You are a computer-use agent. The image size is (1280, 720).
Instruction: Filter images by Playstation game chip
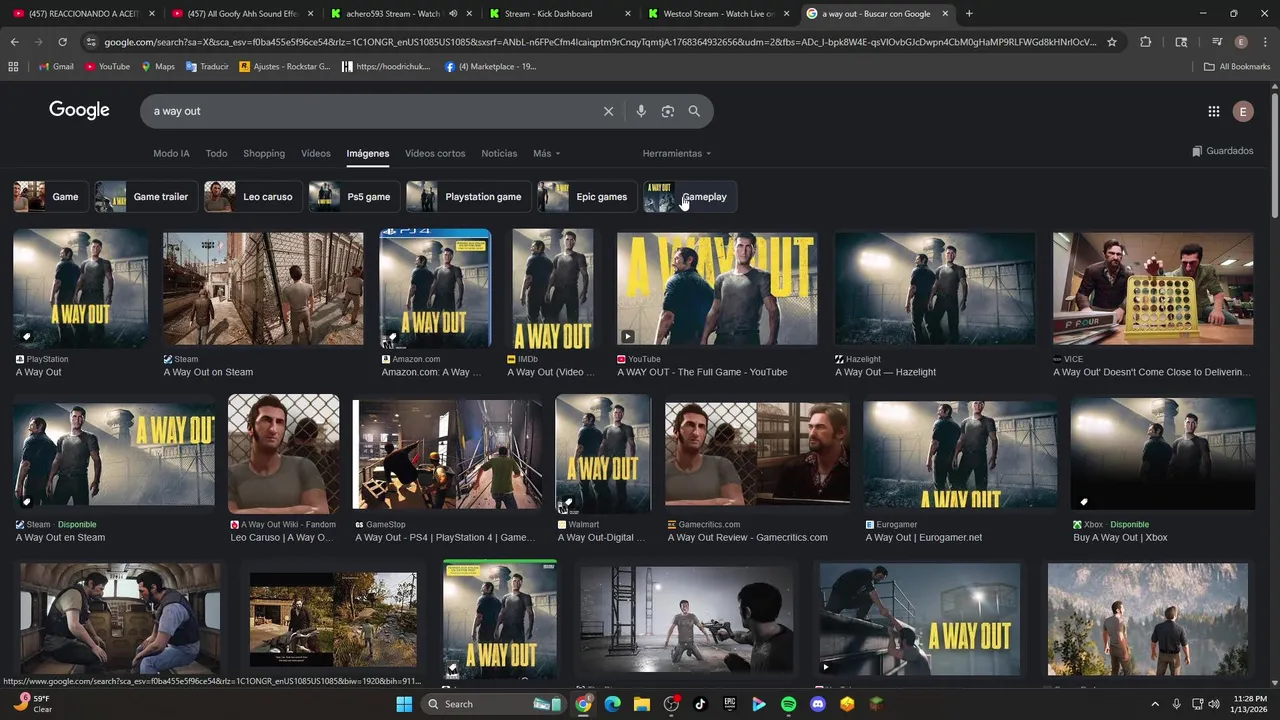[467, 197]
